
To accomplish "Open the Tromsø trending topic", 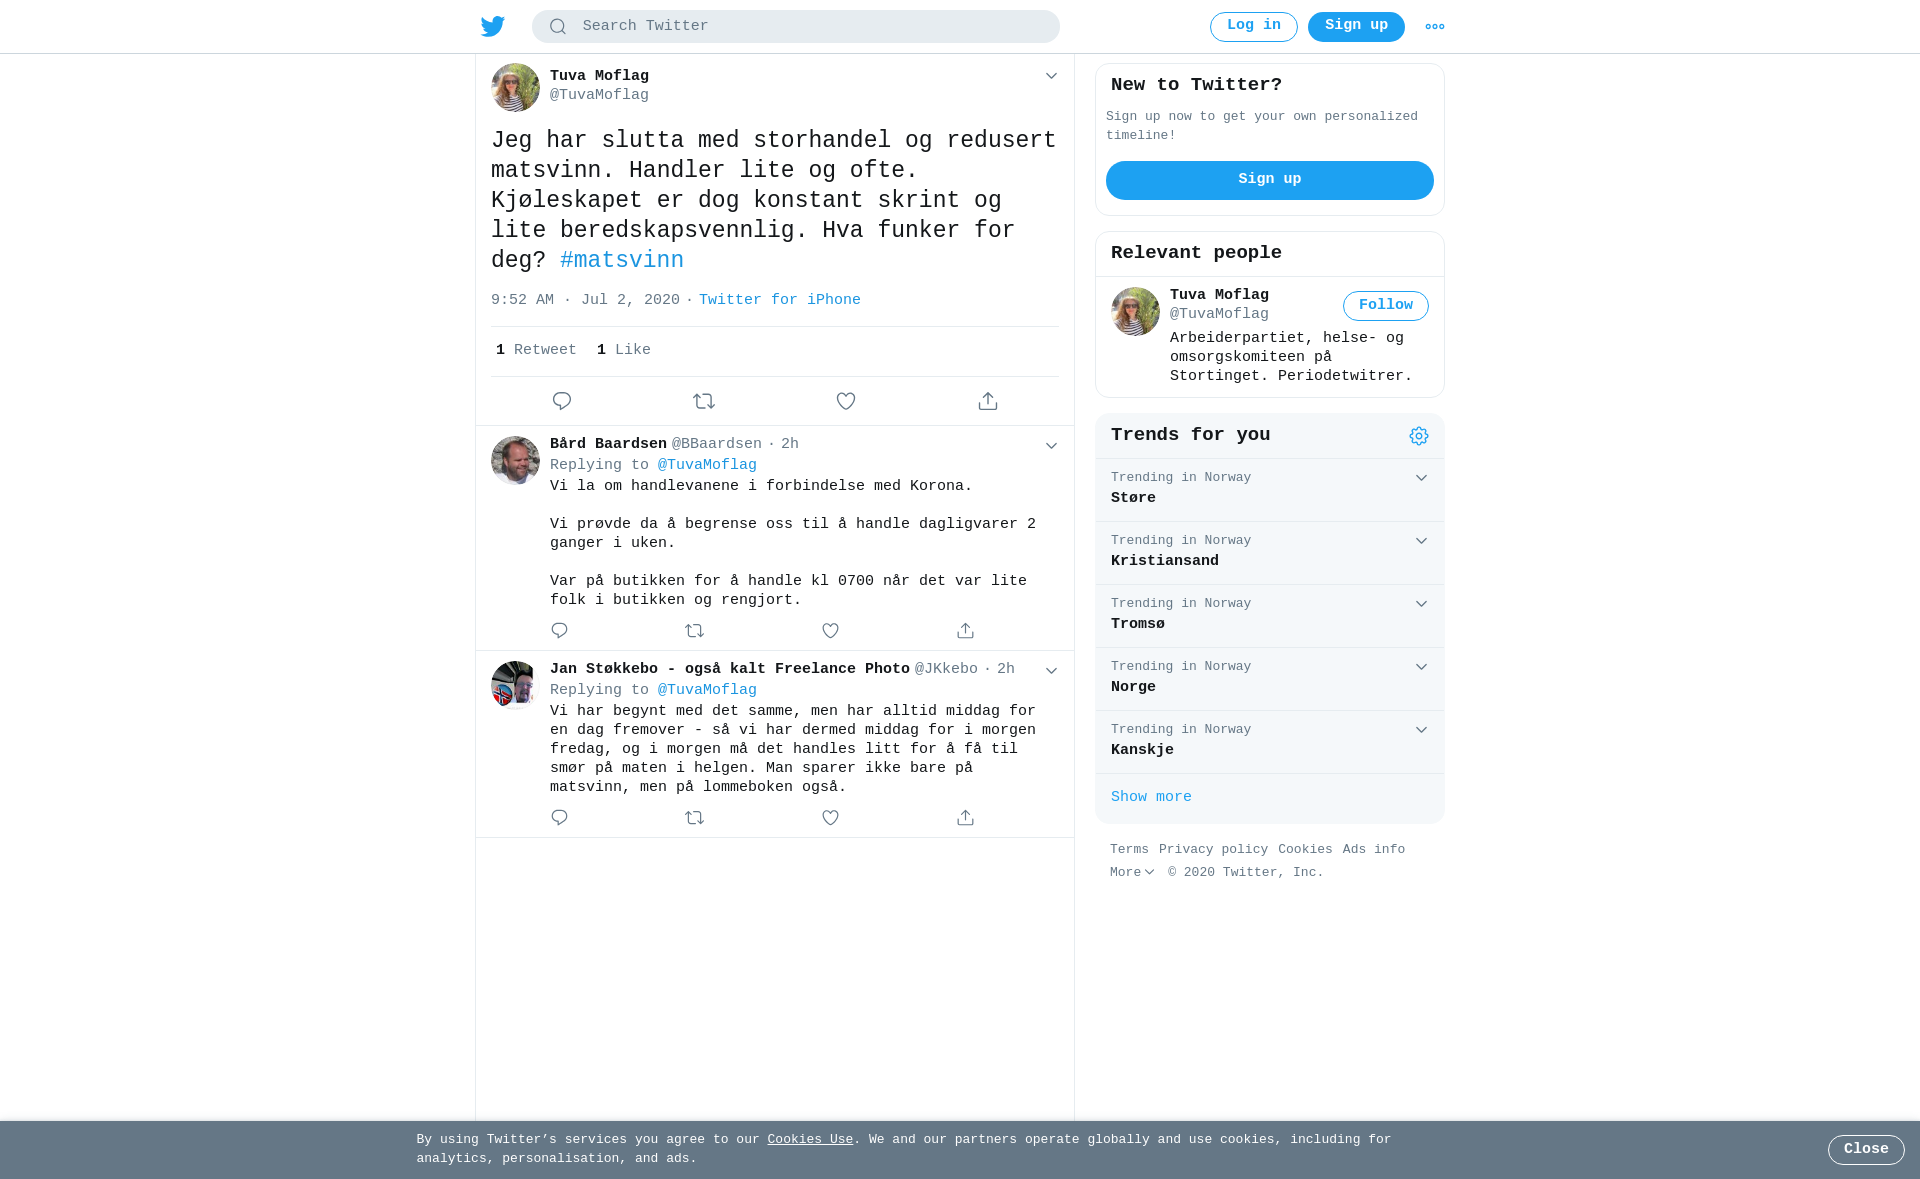I will pyautogui.click(x=1270, y=616).
